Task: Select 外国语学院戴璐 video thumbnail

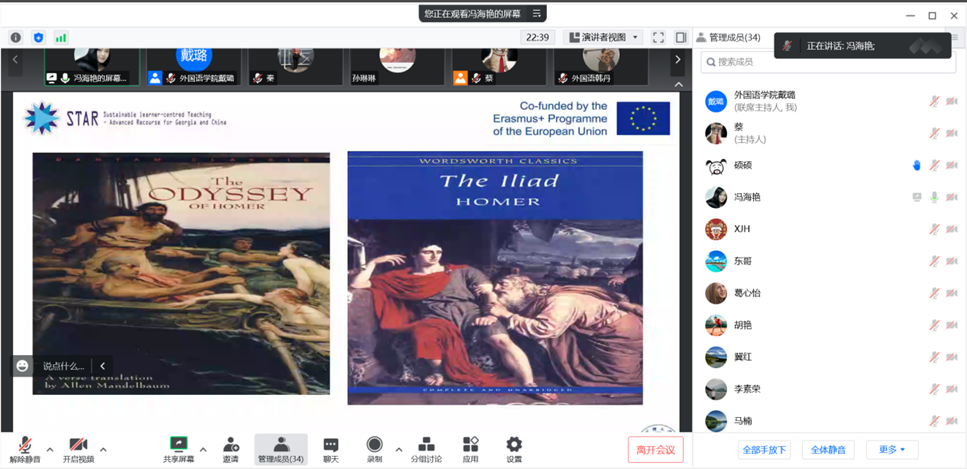Action: pos(194,67)
